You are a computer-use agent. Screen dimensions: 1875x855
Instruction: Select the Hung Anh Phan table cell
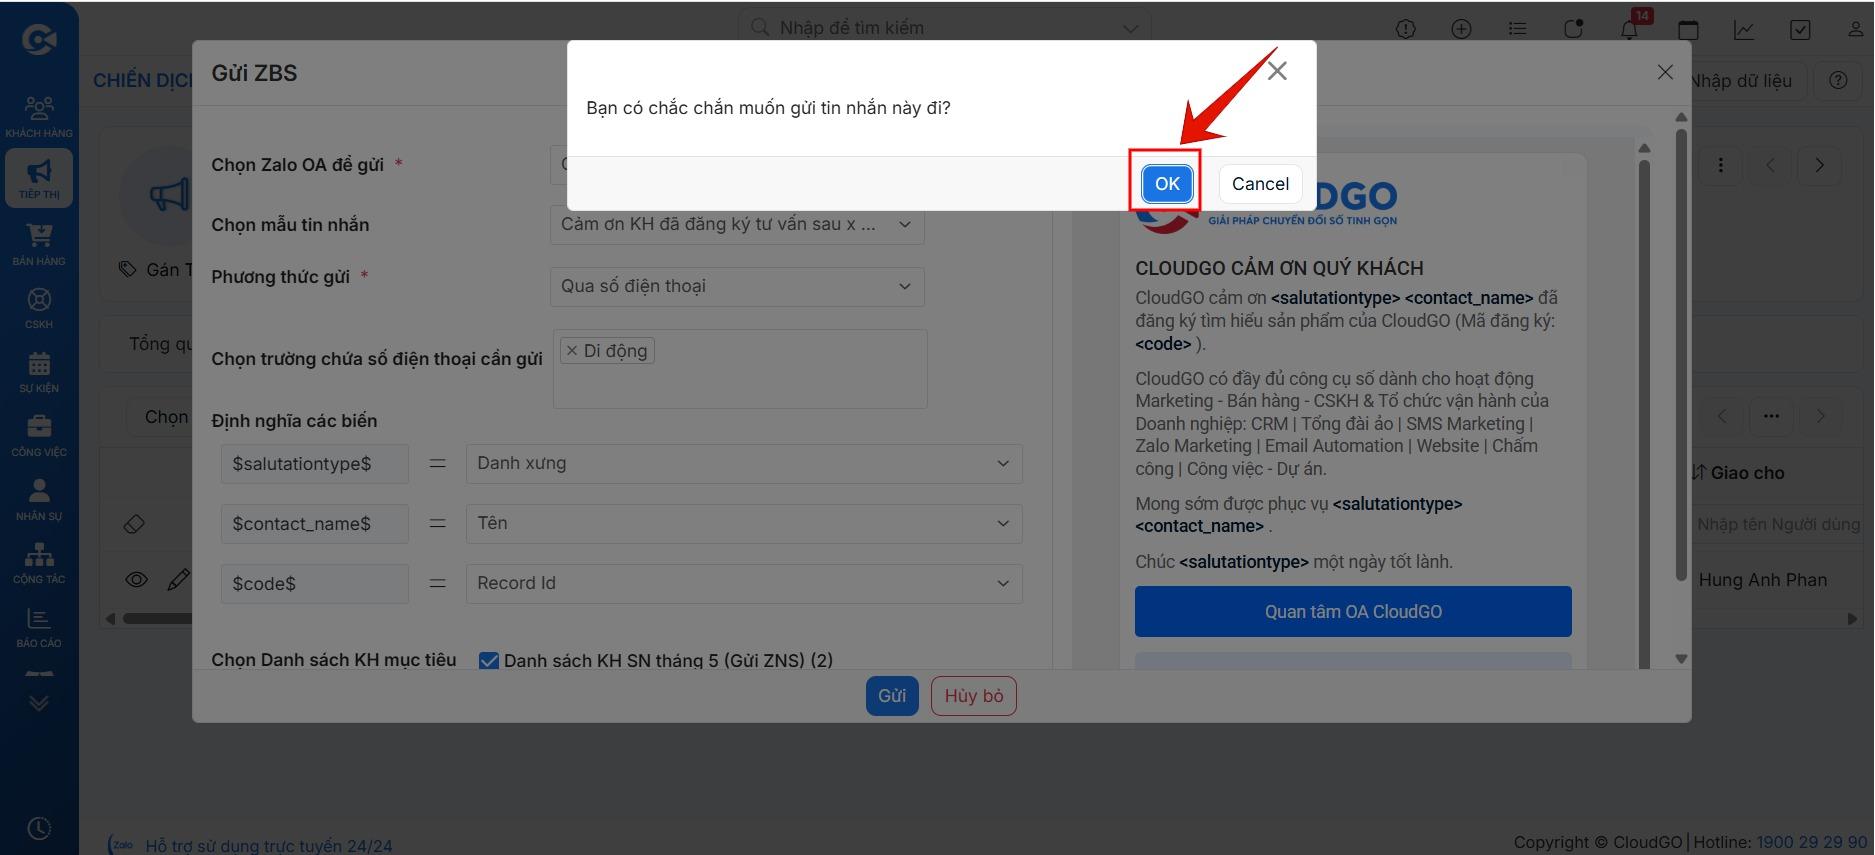coord(1762,580)
